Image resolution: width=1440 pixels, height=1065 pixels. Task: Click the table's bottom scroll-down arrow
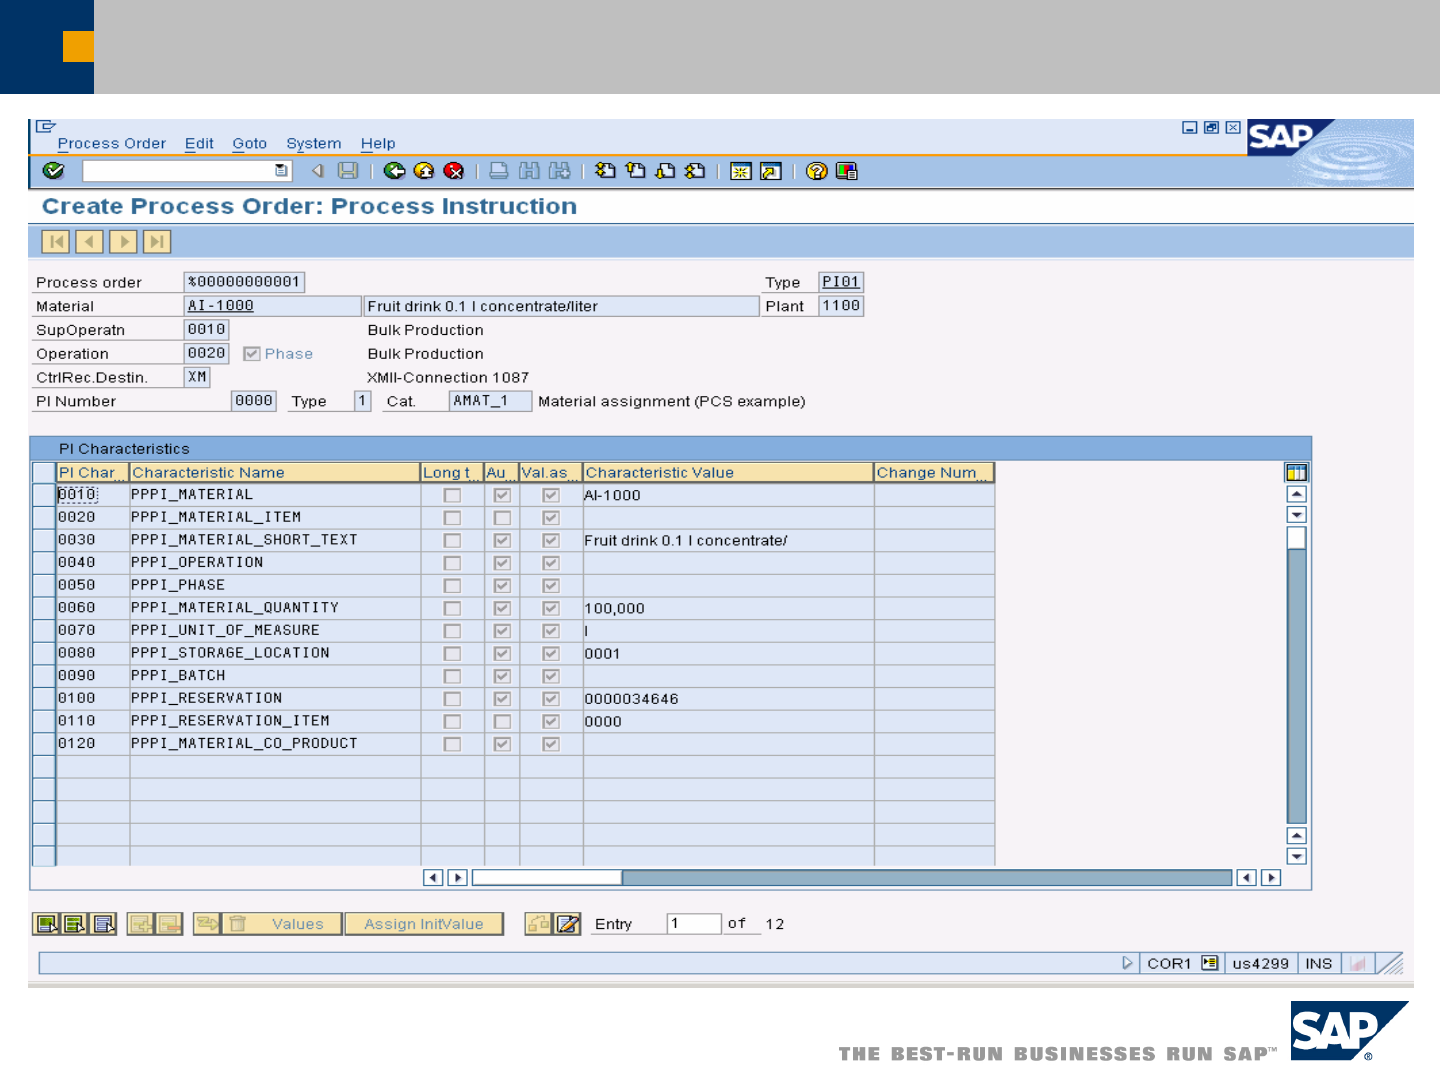click(1297, 857)
